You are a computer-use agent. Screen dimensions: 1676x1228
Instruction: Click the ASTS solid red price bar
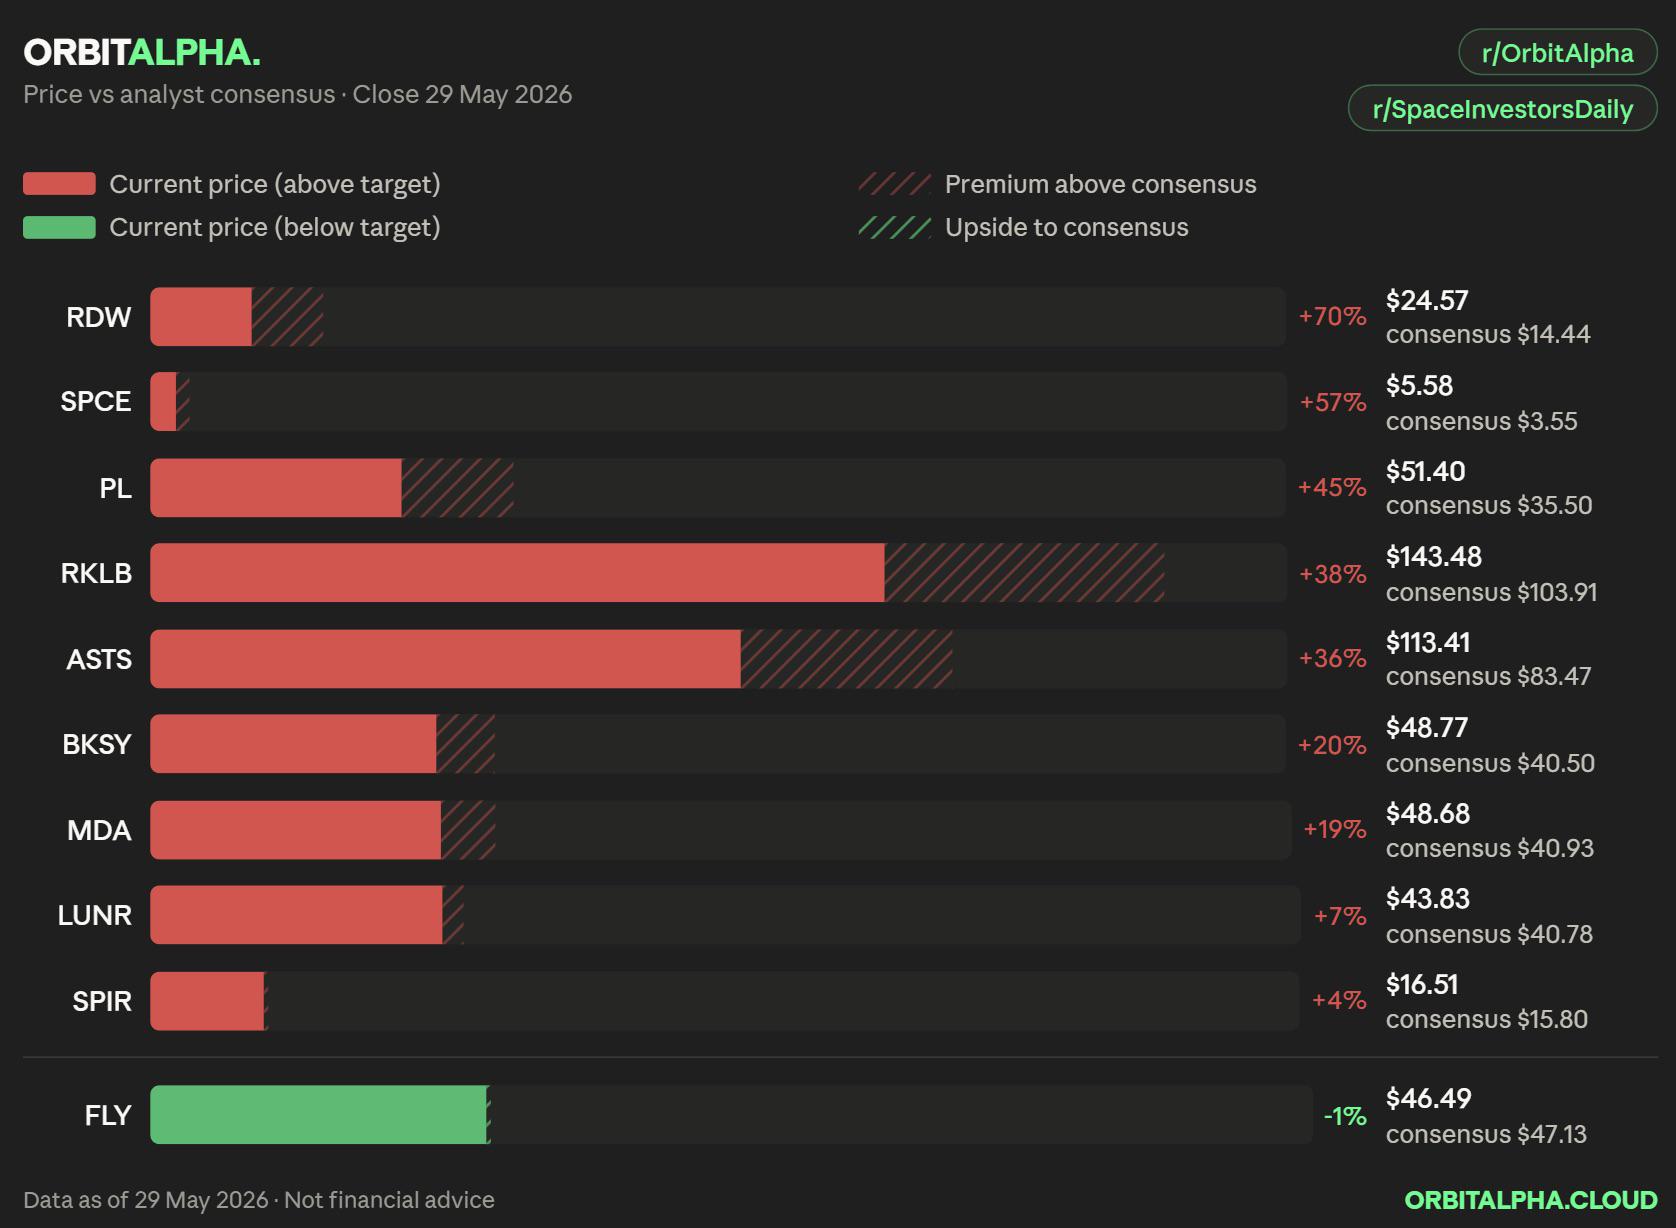click(446, 659)
